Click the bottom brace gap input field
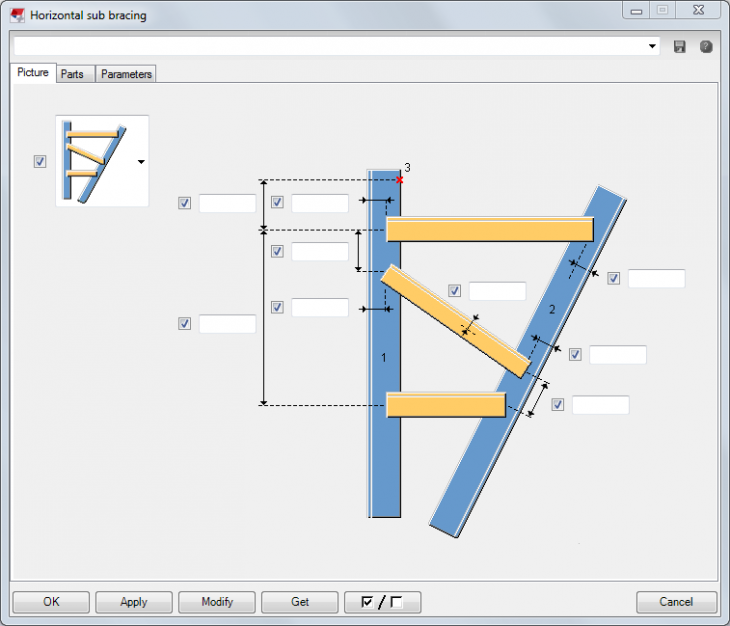Screen dimensions: 730x626 pos(601,405)
